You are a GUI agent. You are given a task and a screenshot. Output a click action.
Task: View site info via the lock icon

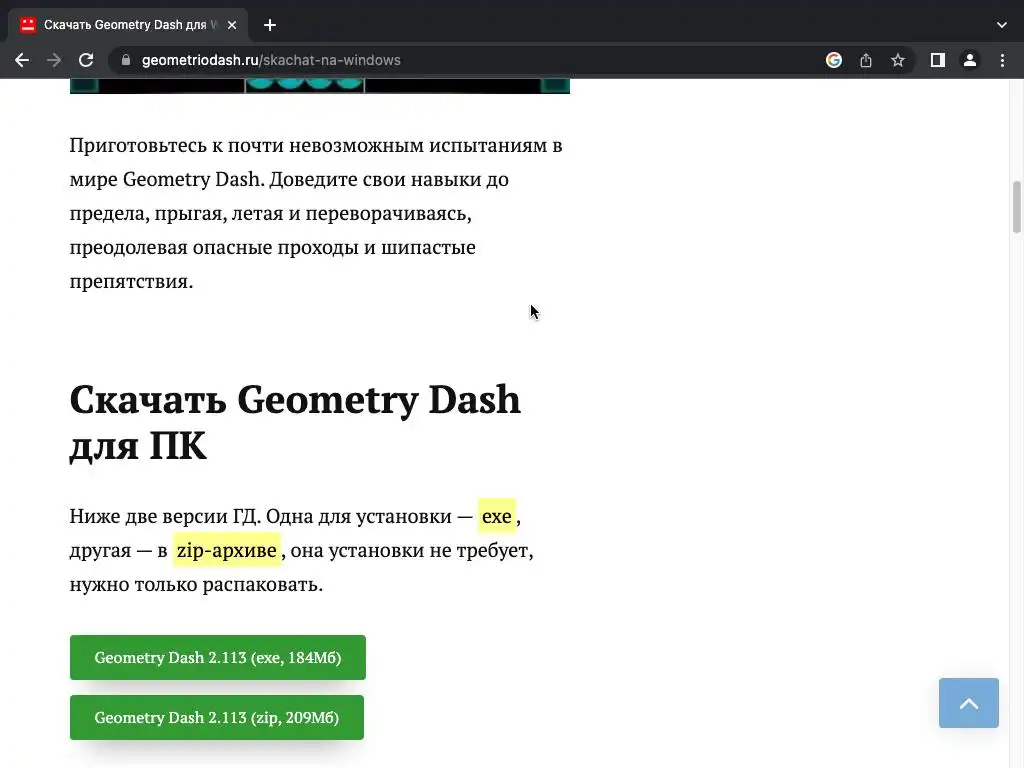point(126,60)
